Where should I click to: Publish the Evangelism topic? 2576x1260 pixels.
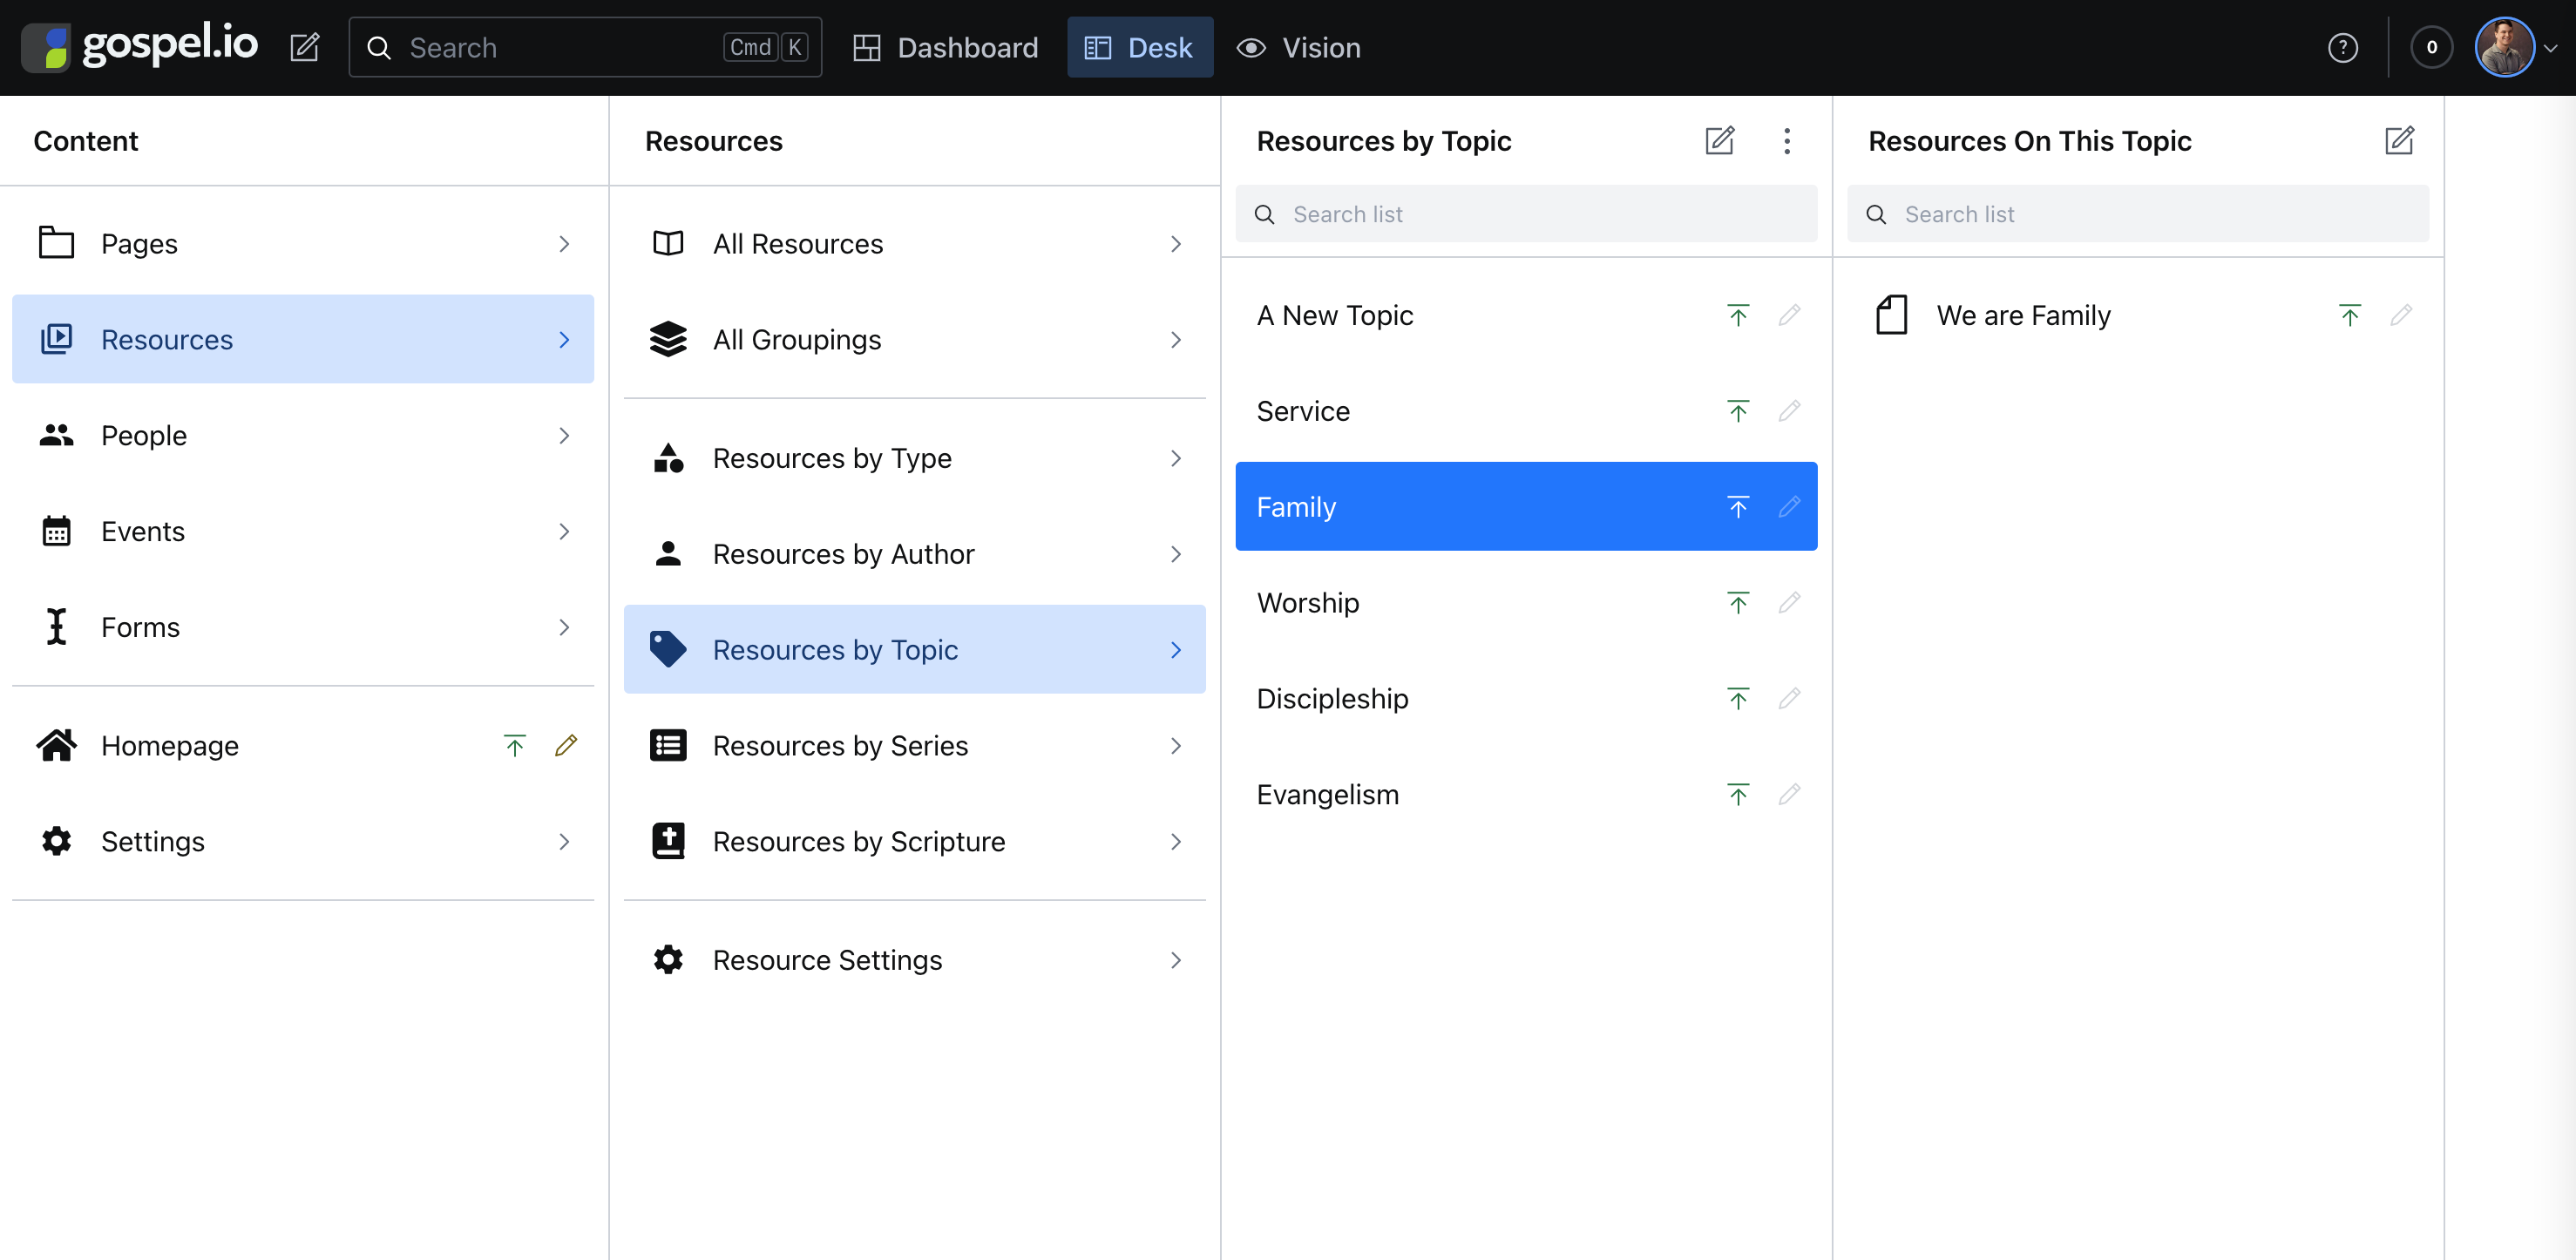click(x=1738, y=794)
